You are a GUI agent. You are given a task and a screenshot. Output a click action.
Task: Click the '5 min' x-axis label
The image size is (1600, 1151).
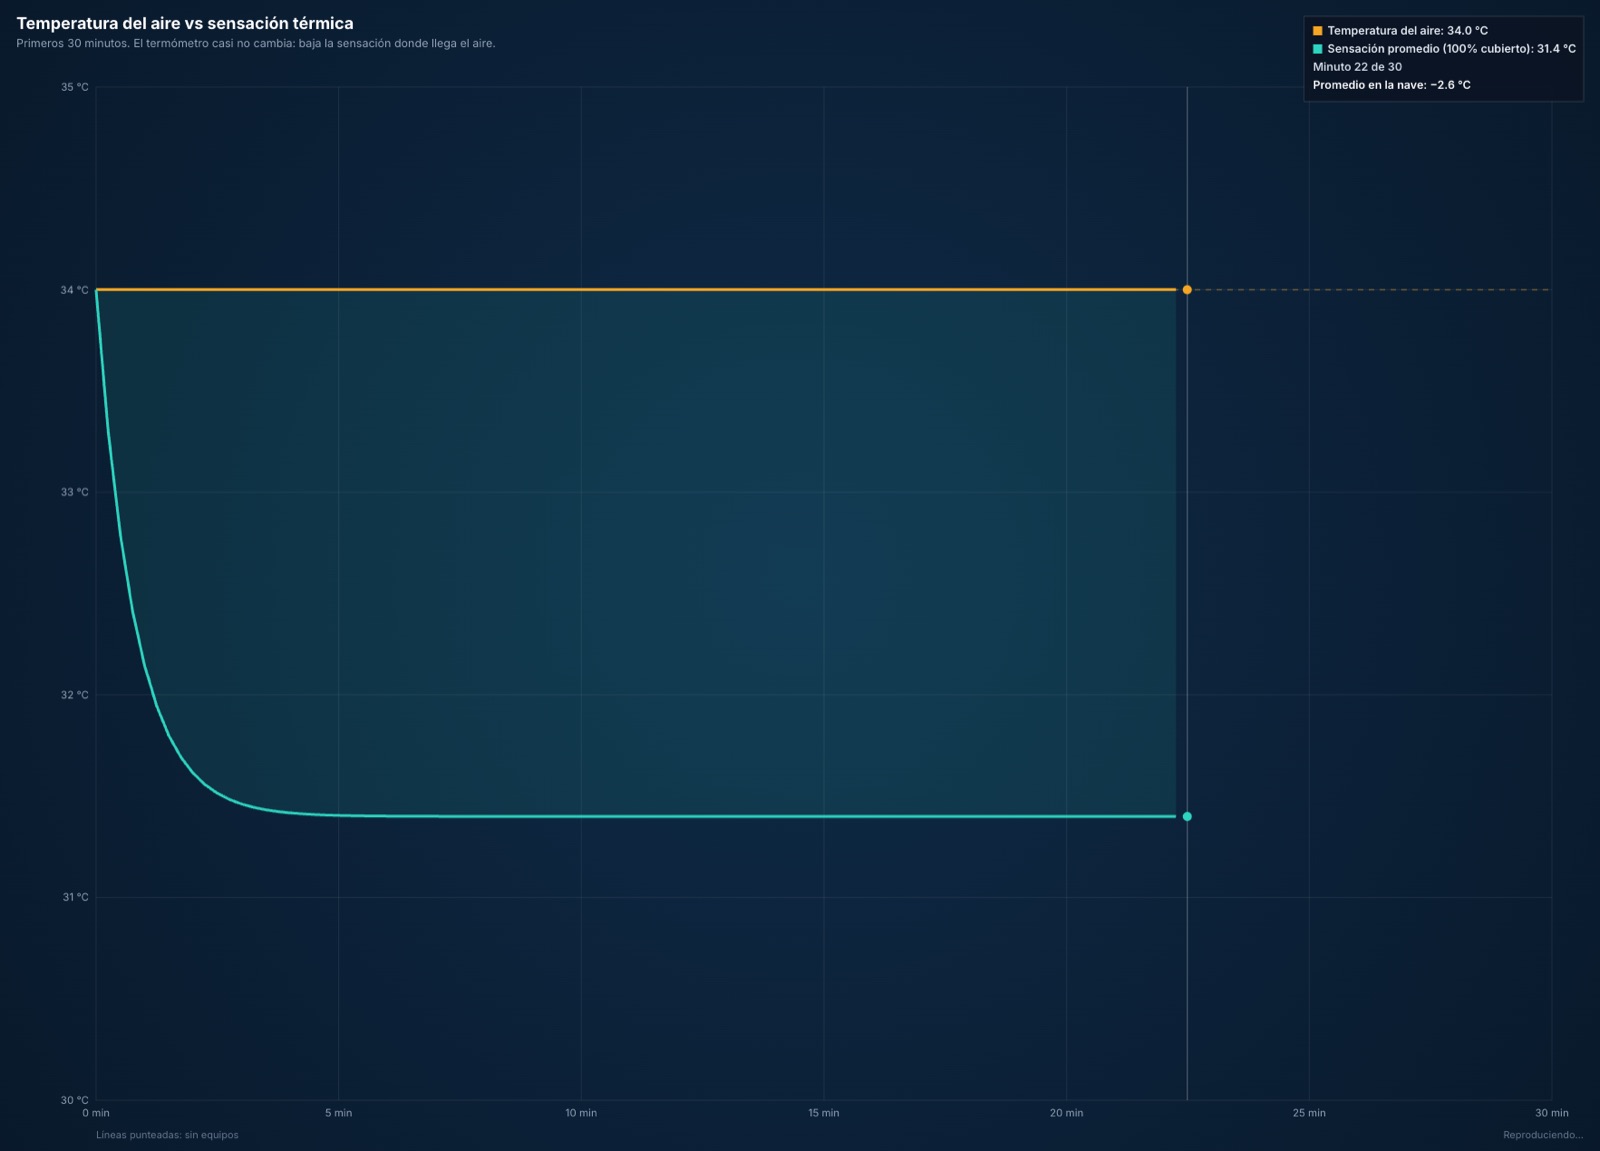(x=338, y=1113)
